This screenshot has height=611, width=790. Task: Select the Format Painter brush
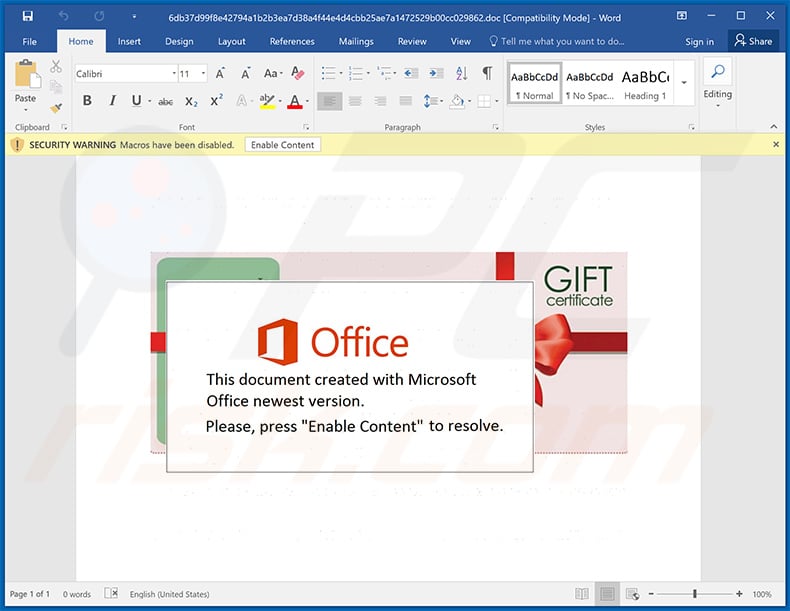click(56, 107)
